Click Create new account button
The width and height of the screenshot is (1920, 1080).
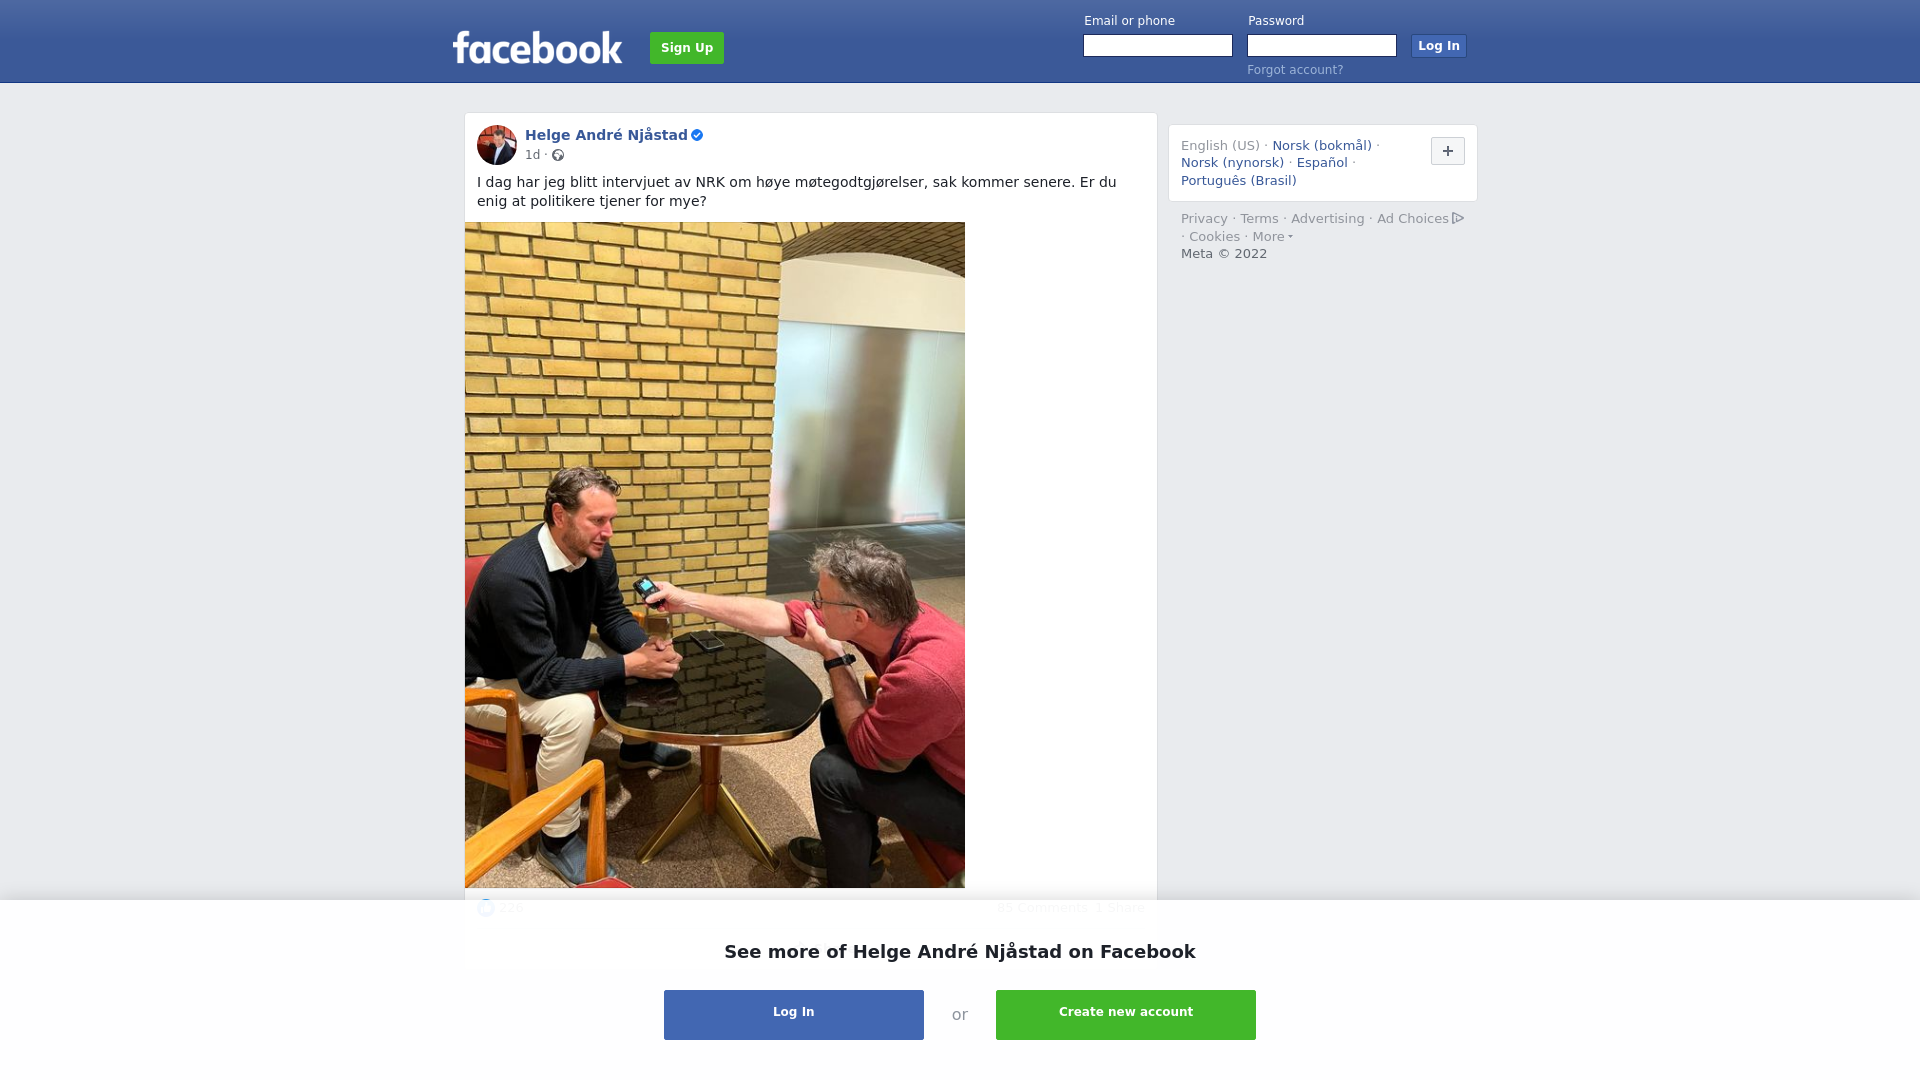coord(1126,1015)
